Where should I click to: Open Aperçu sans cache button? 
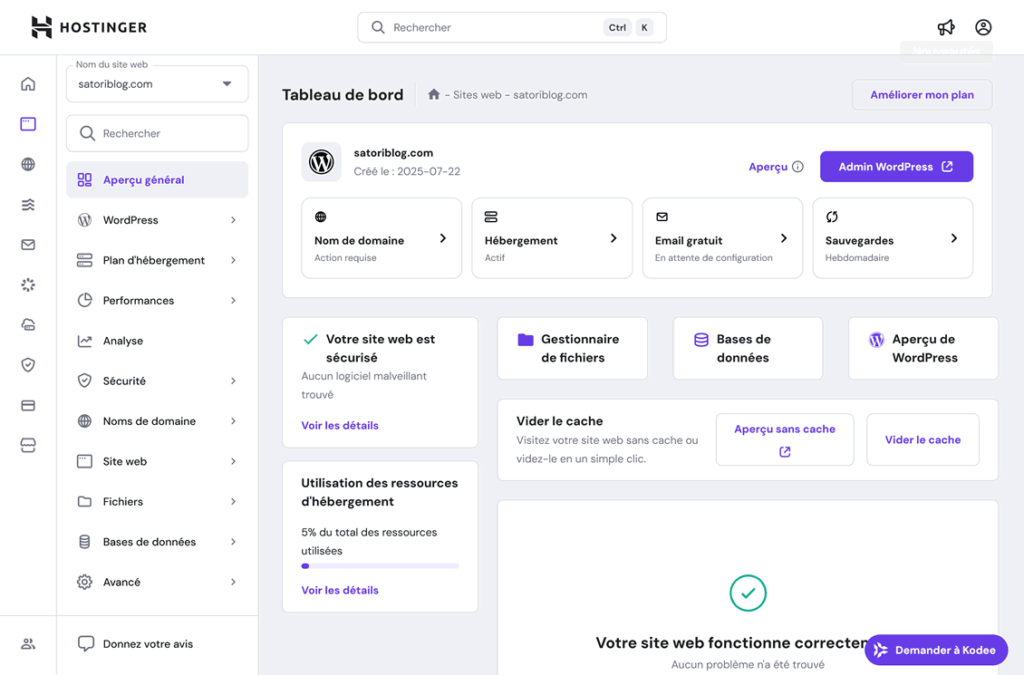(785, 439)
